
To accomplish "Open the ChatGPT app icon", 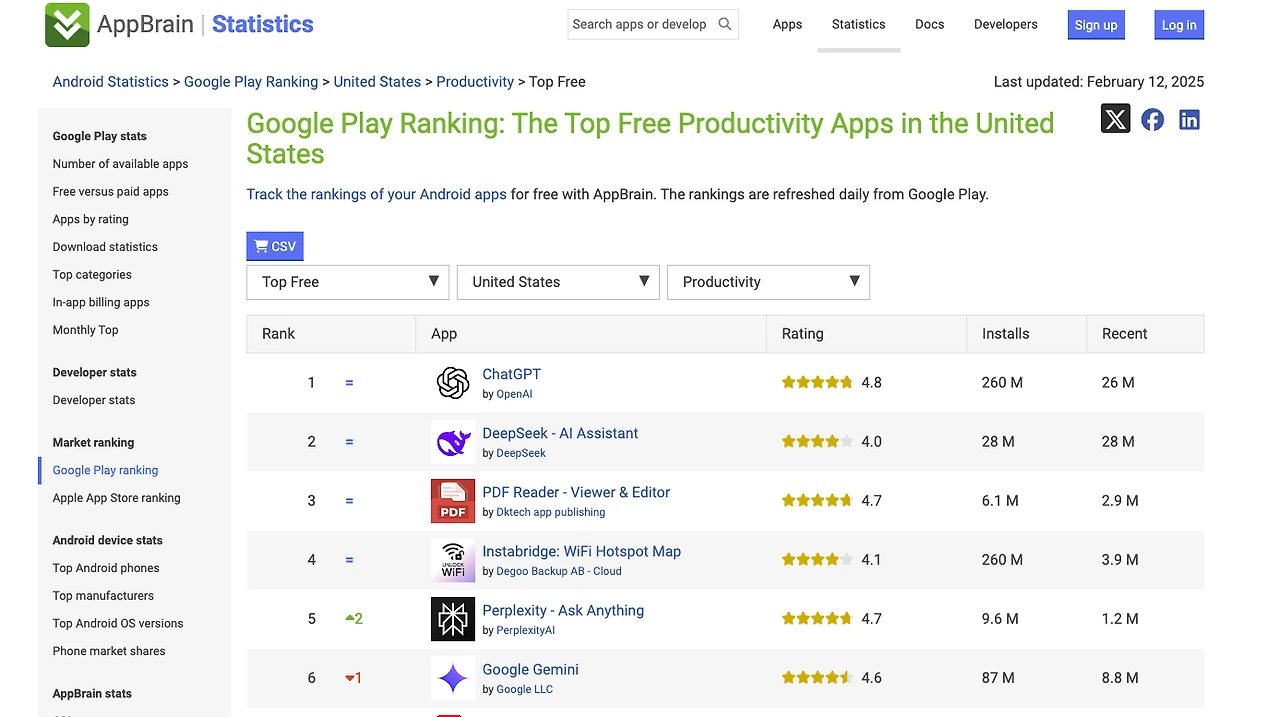I will click(x=453, y=383).
